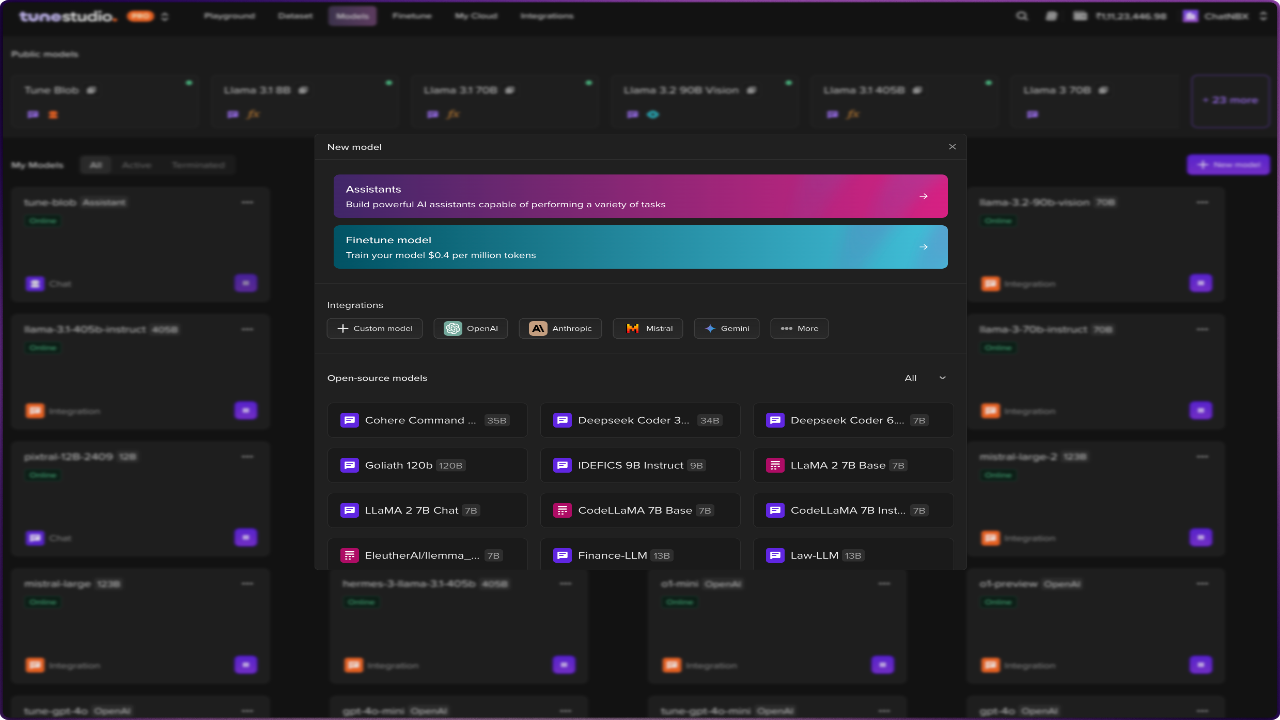Image resolution: width=1280 pixels, height=720 pixels.
Task: Click the hermes-3-llama-3.1-405b card title
Action: click(409, 583)
